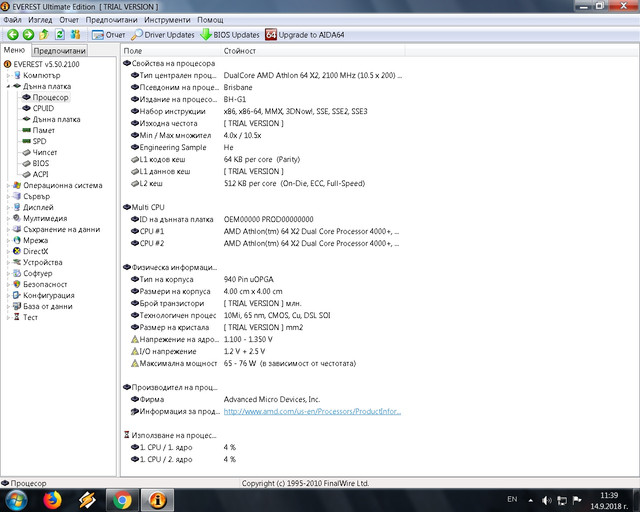Click the Up level arrow icon

[x=44, y=35]
